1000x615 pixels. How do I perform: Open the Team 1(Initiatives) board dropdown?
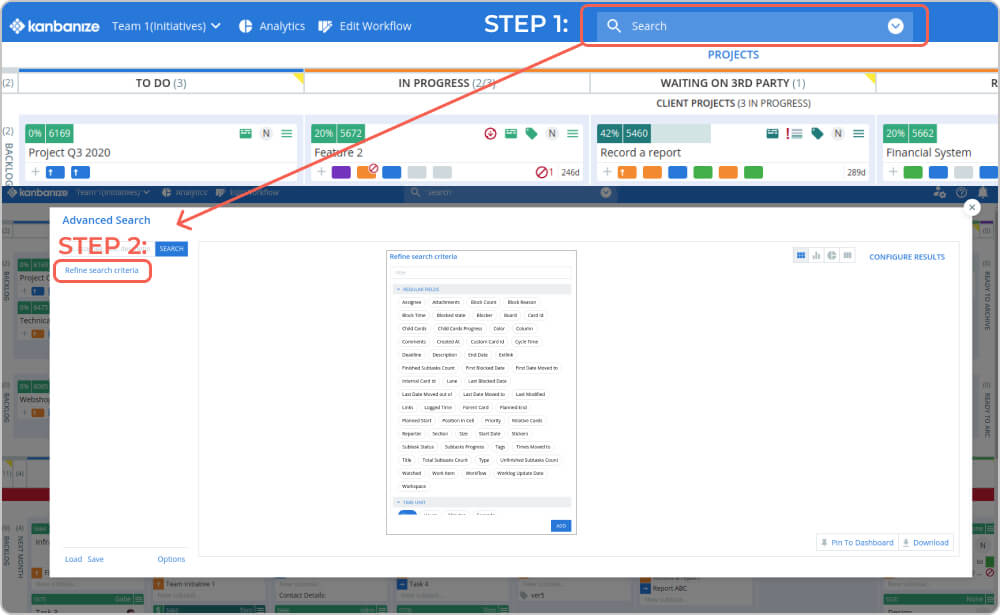tap(166, 26)
